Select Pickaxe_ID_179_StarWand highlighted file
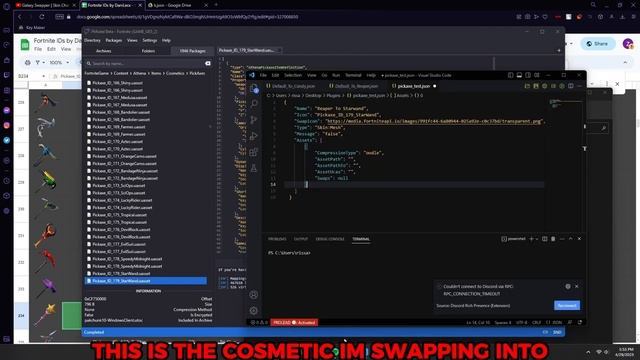The width and height of the screenshot is (640, 360). [146, 281]
